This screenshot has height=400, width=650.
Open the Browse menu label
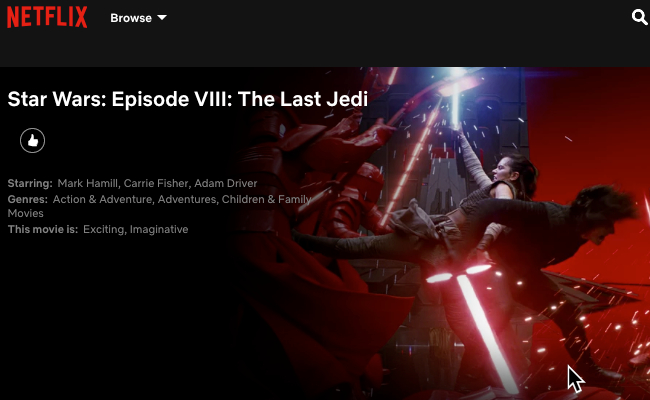pos(131,18)
